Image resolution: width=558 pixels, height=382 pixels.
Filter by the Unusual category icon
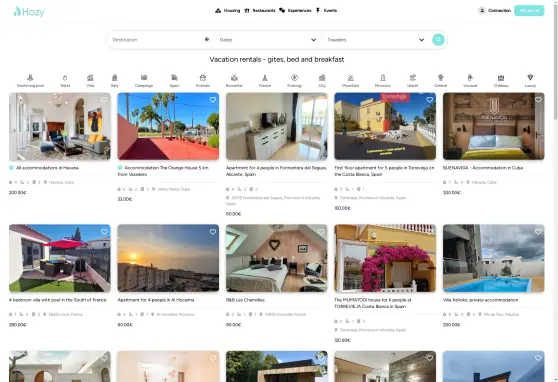pos(470,78)
